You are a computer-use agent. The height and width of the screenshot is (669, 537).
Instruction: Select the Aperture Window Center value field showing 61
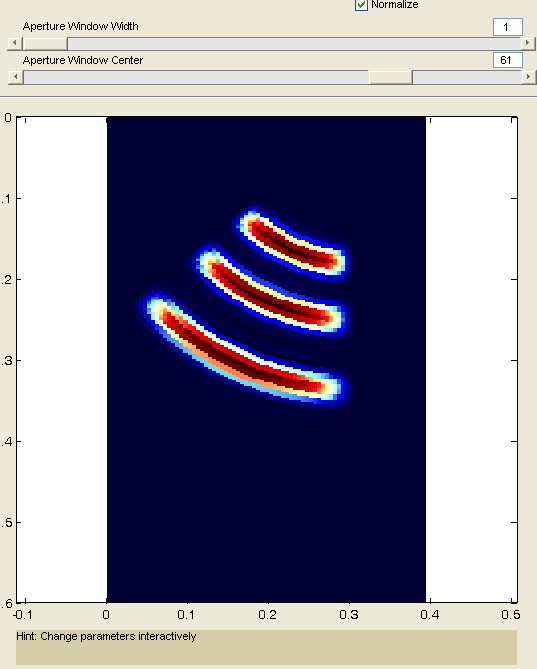tap(508, 60)
